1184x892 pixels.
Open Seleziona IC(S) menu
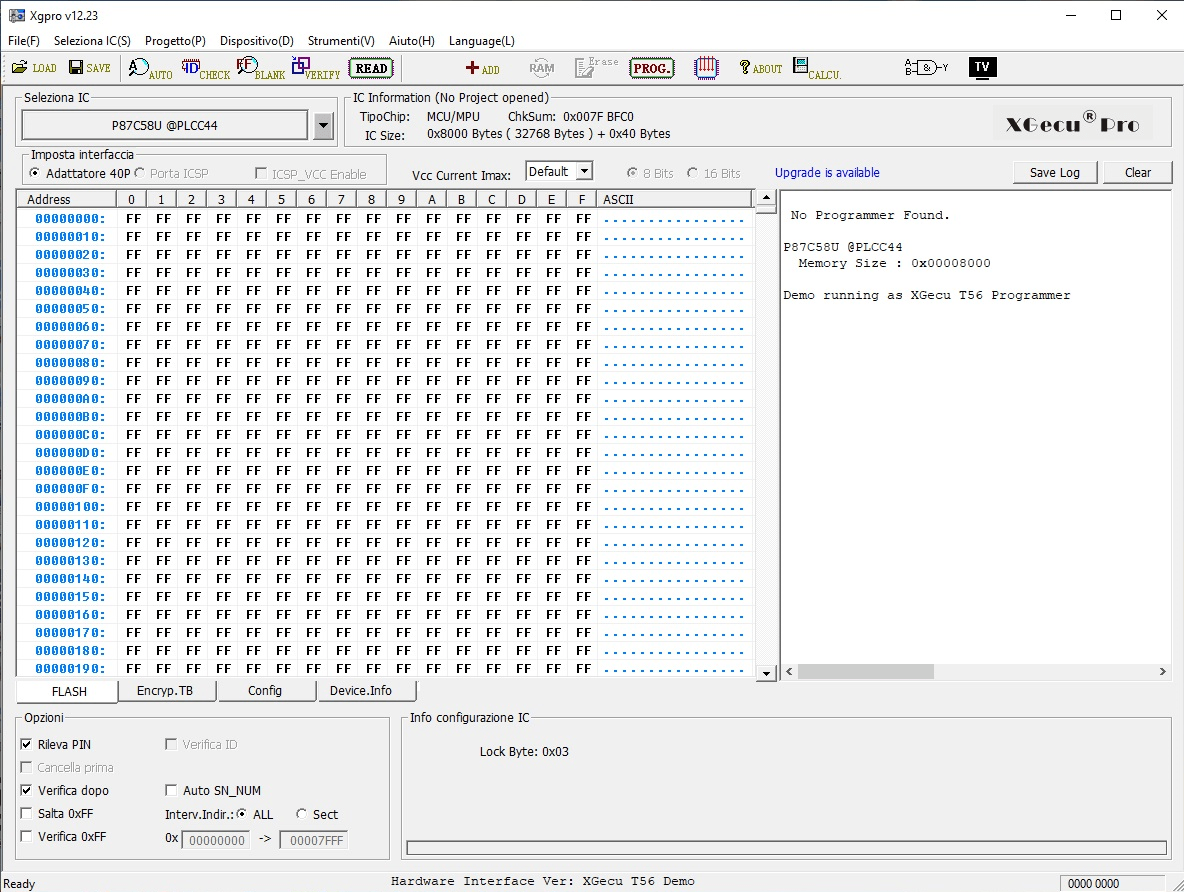[x=92, y=41]
